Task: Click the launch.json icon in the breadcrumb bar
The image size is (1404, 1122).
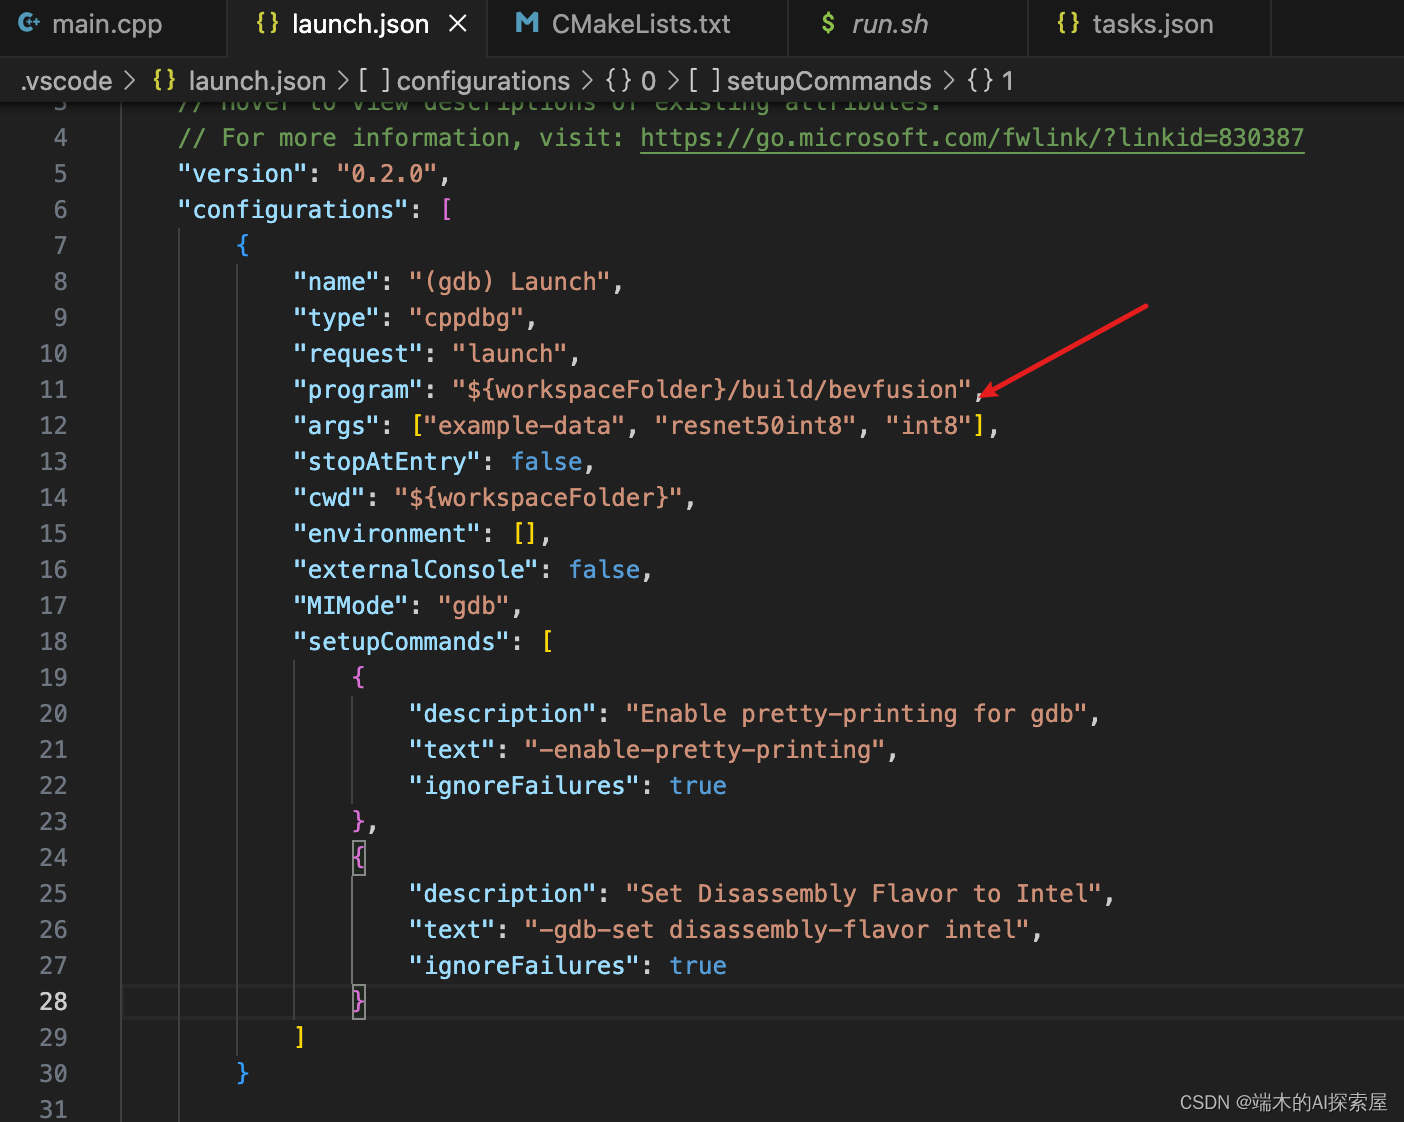Action: pyautogui.click(x=163, y=80)
